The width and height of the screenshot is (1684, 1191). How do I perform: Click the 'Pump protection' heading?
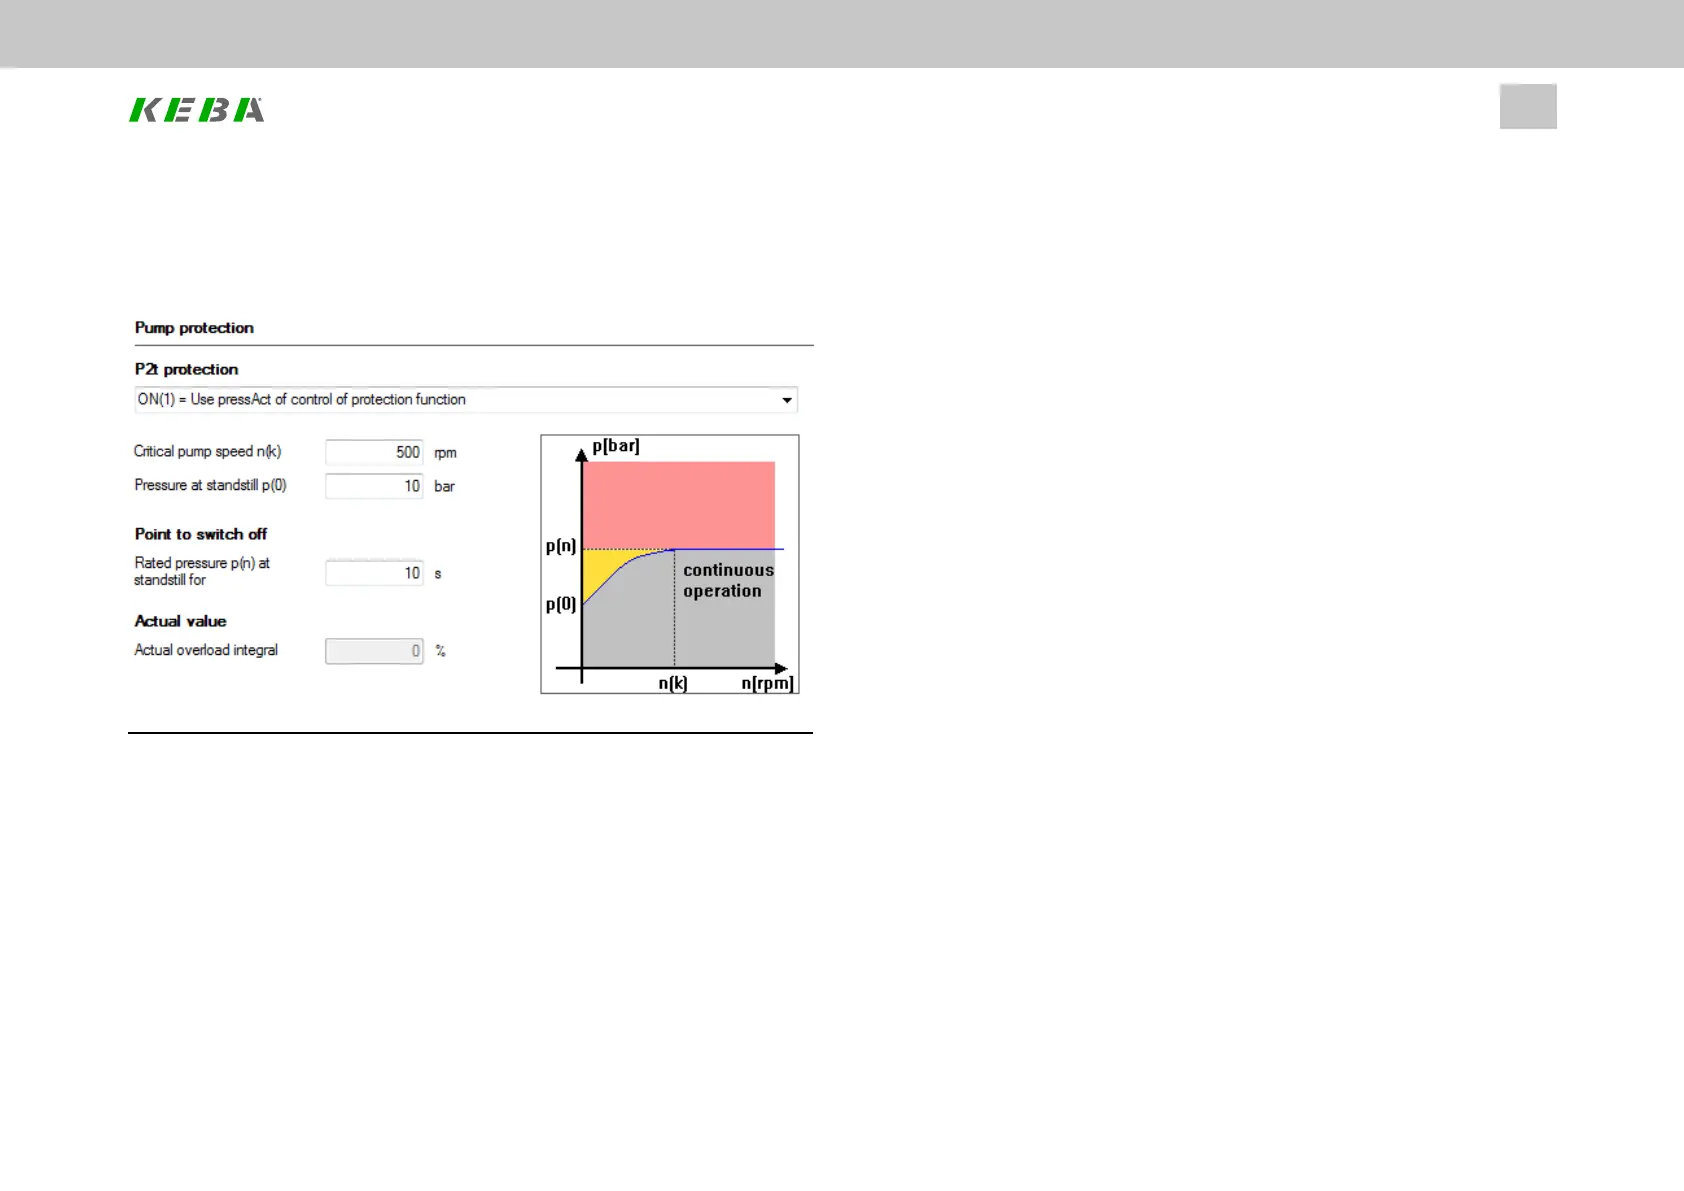[194, 328]
